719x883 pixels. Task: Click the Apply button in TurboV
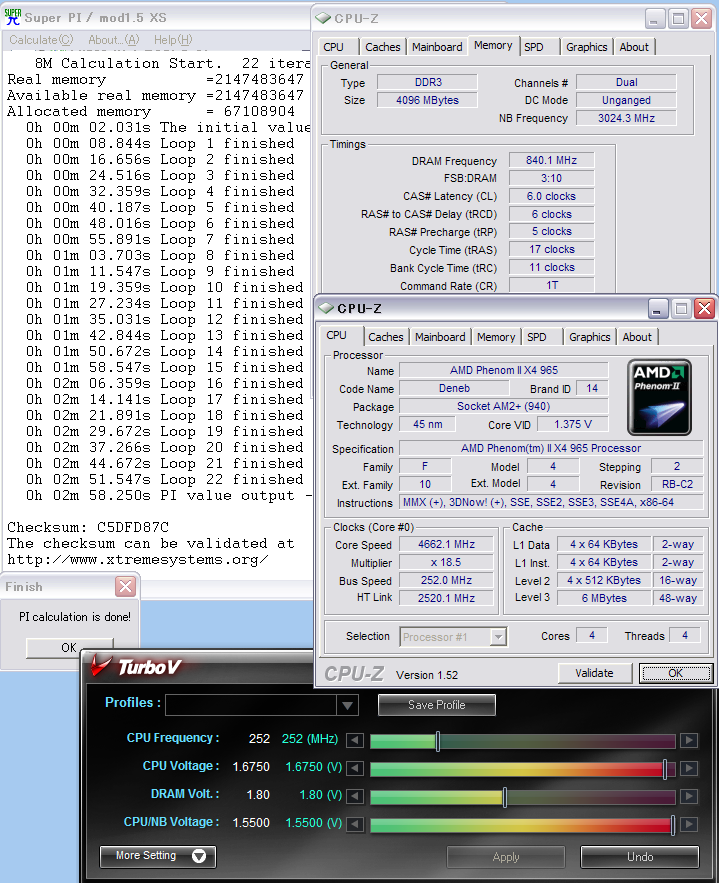click(506, 857)
